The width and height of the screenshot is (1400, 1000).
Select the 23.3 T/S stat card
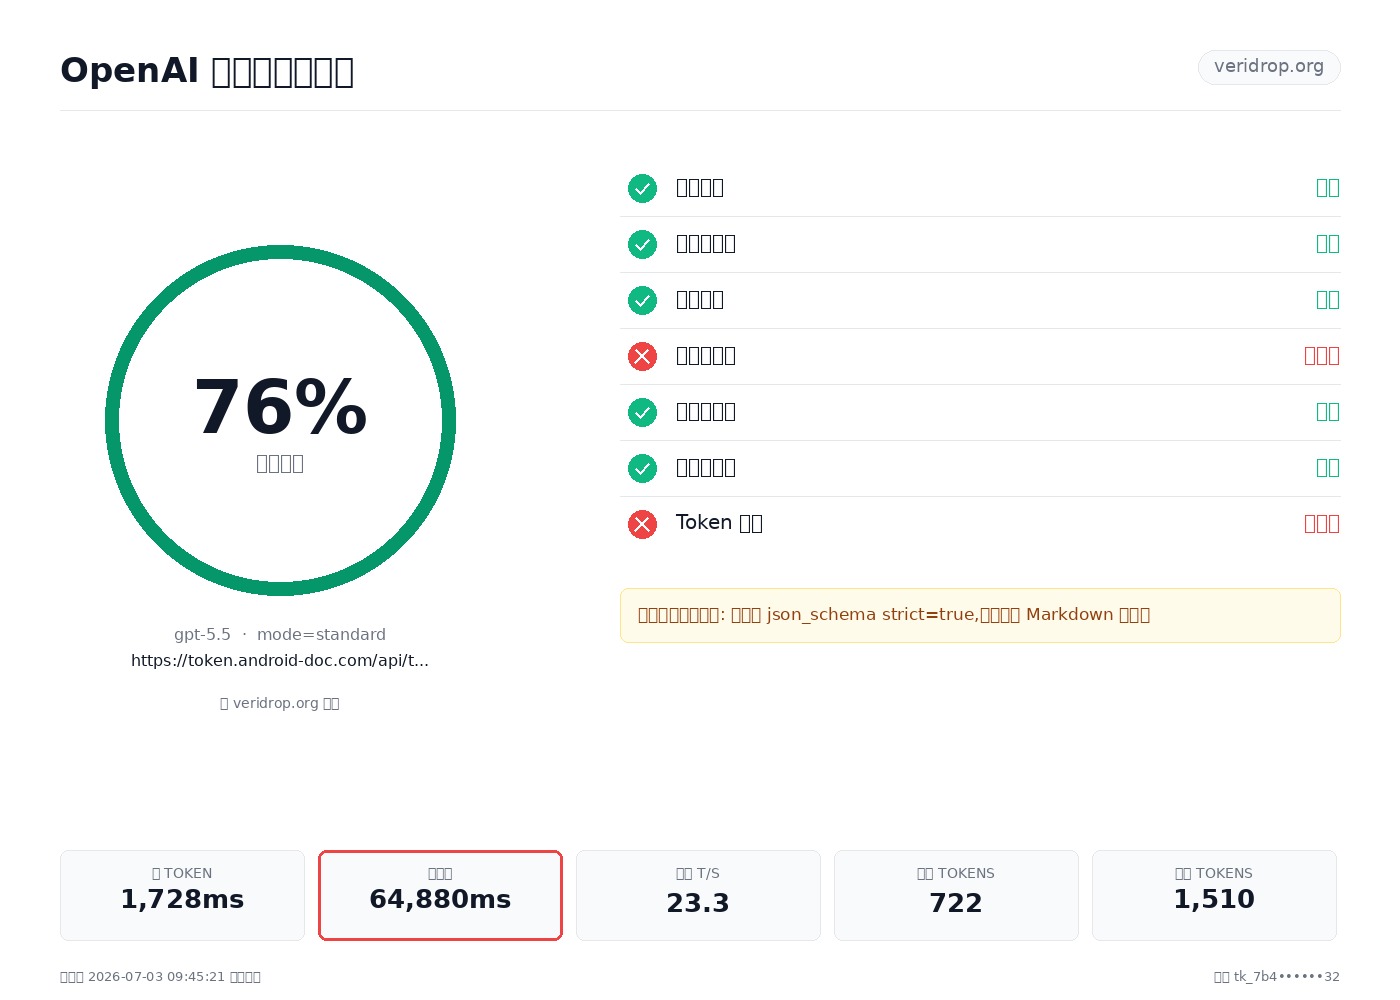[x=698, y=895]
